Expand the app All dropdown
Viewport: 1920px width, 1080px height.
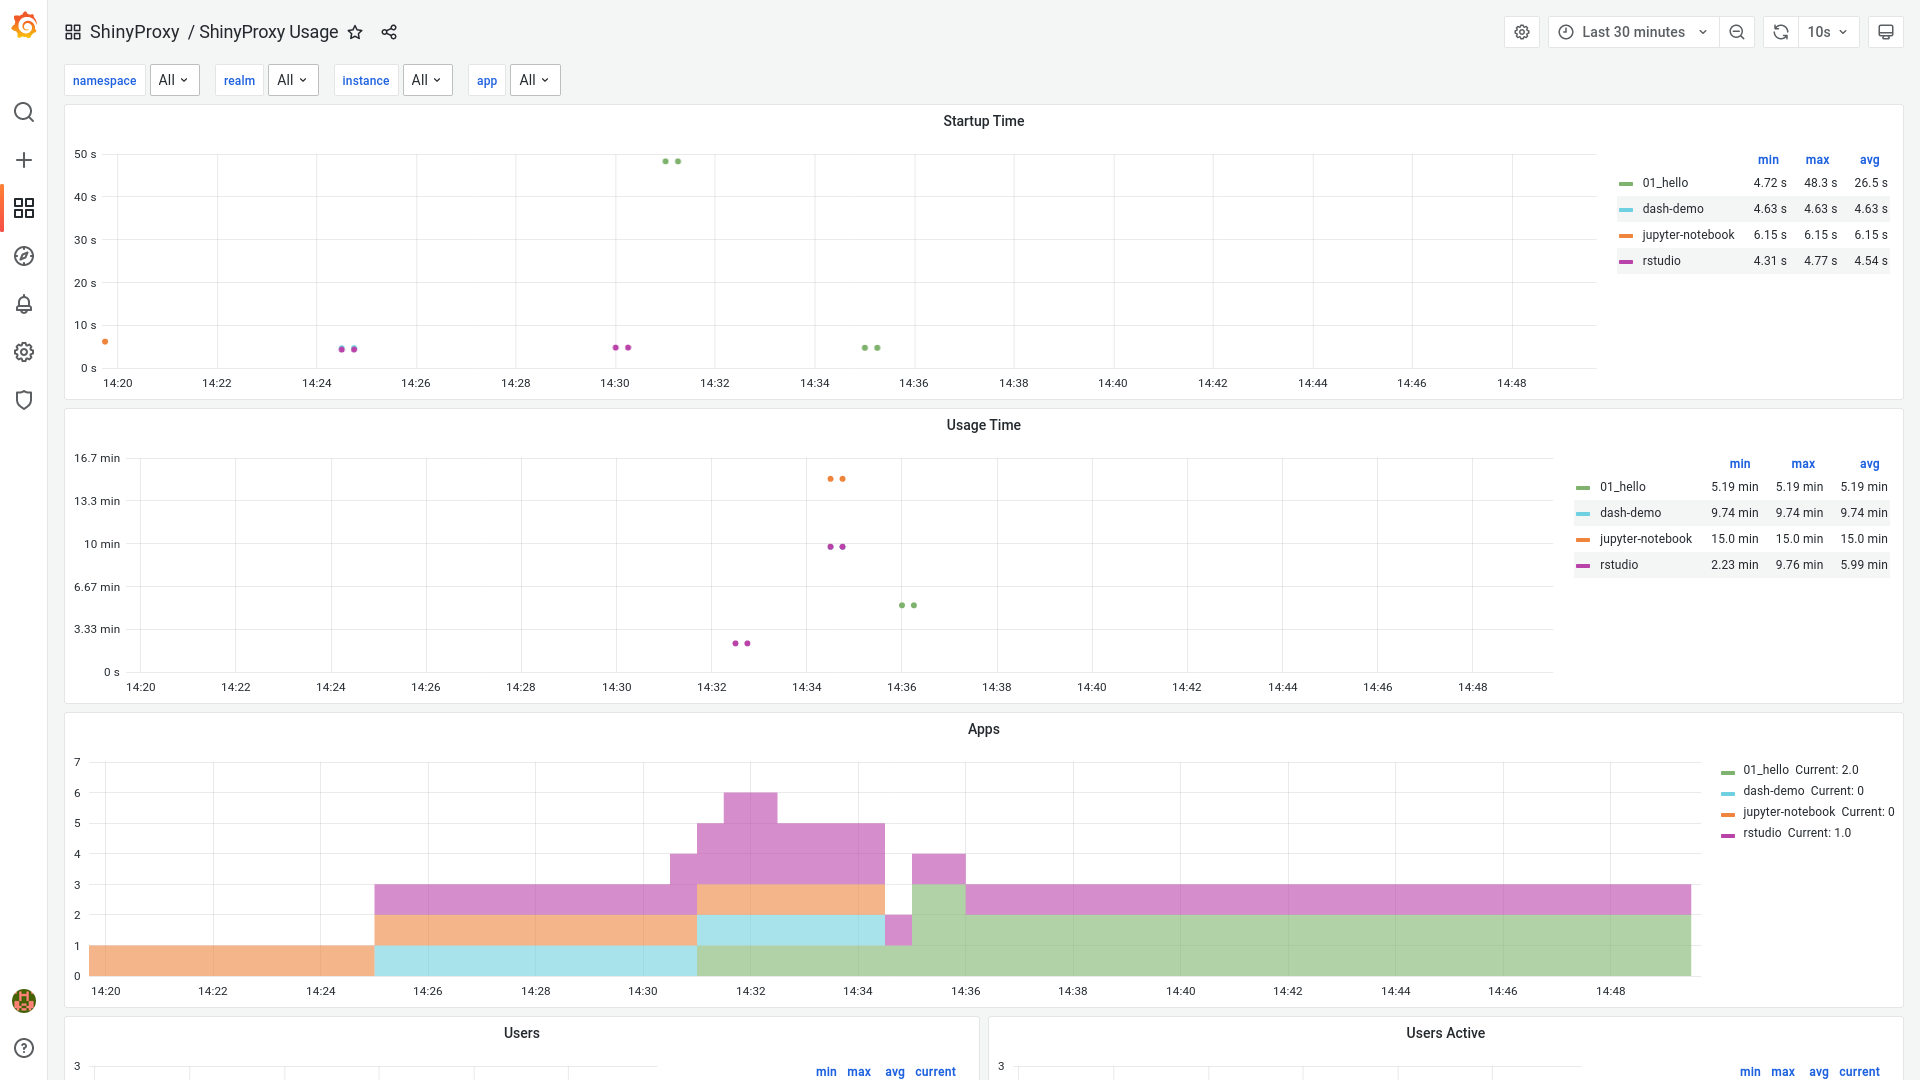click(535, 80)
